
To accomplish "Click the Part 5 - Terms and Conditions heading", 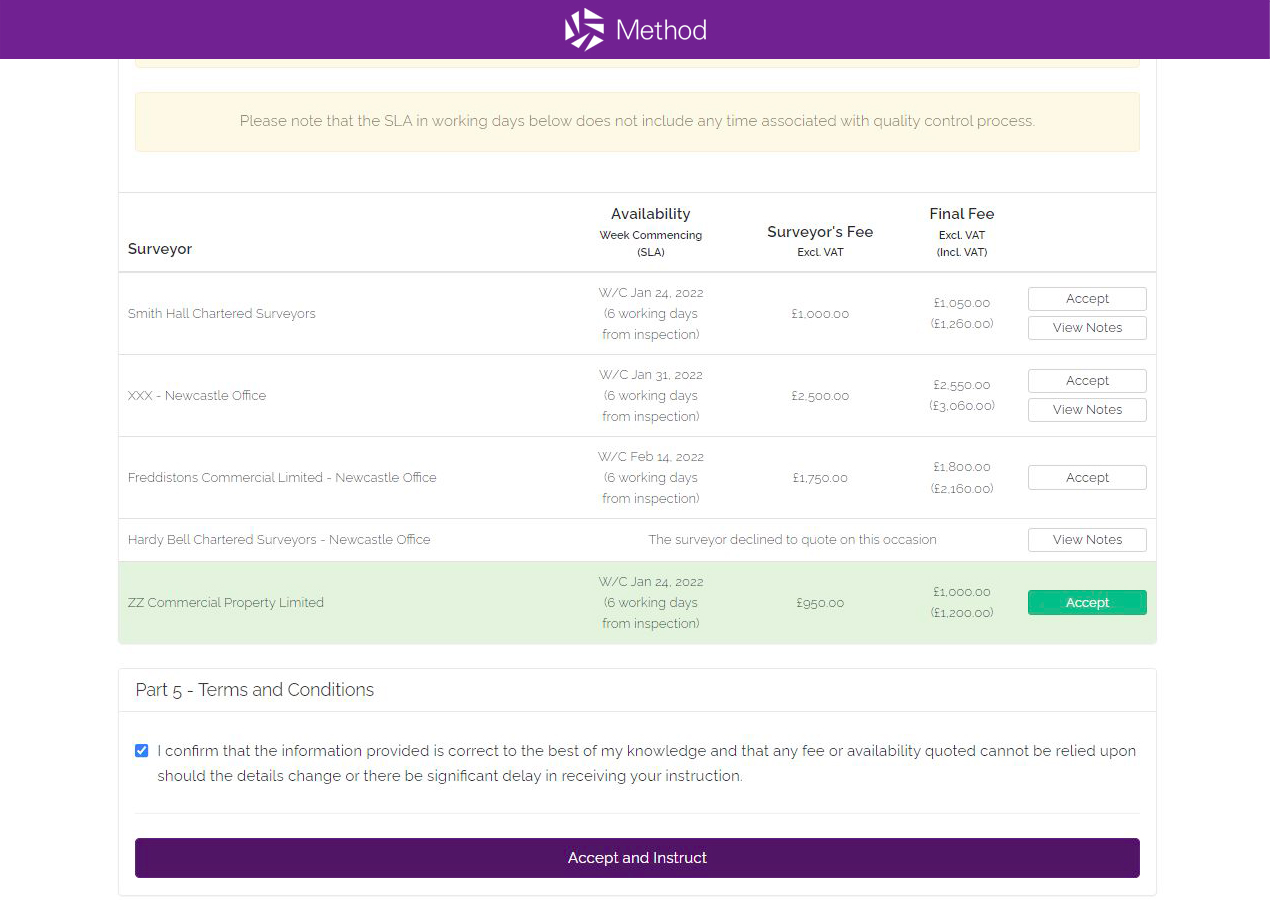I will pyautogui.click(x=255, y=690).
